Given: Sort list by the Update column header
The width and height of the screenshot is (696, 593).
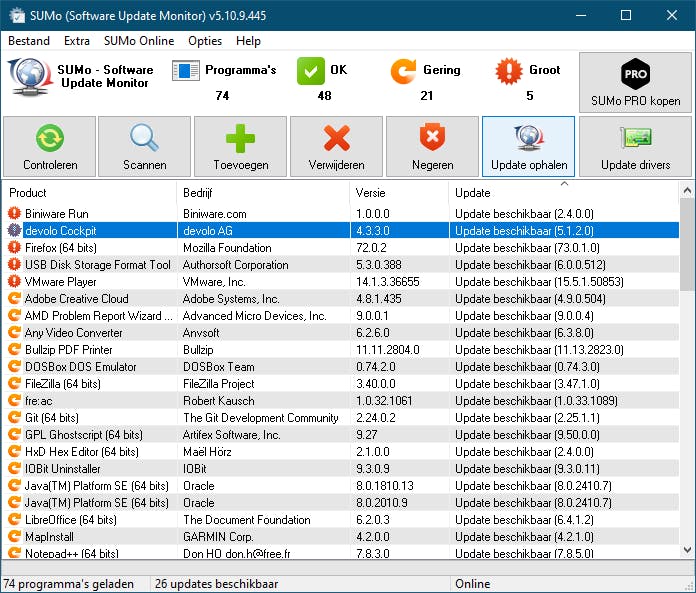Looking at the screenshot, I should 564,193.
